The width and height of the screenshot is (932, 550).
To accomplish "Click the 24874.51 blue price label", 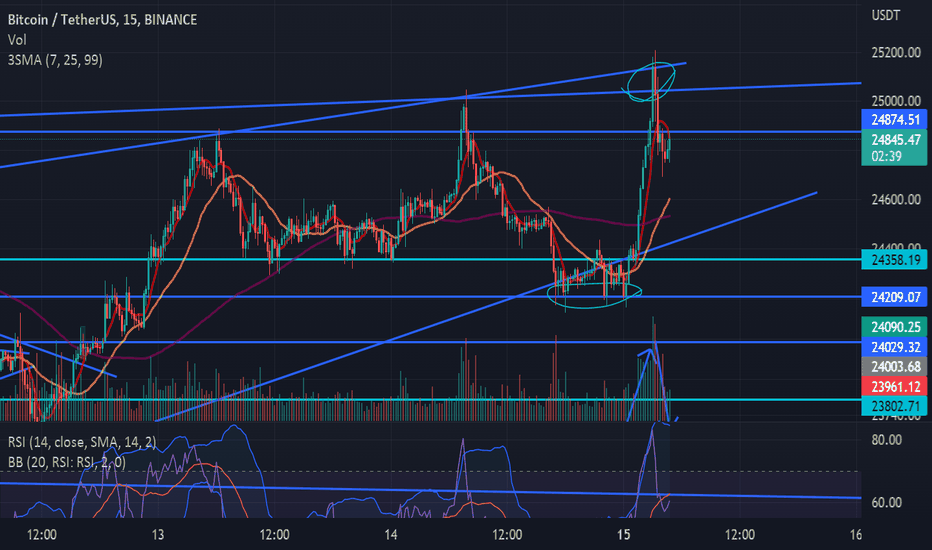I will coord(895,120).
